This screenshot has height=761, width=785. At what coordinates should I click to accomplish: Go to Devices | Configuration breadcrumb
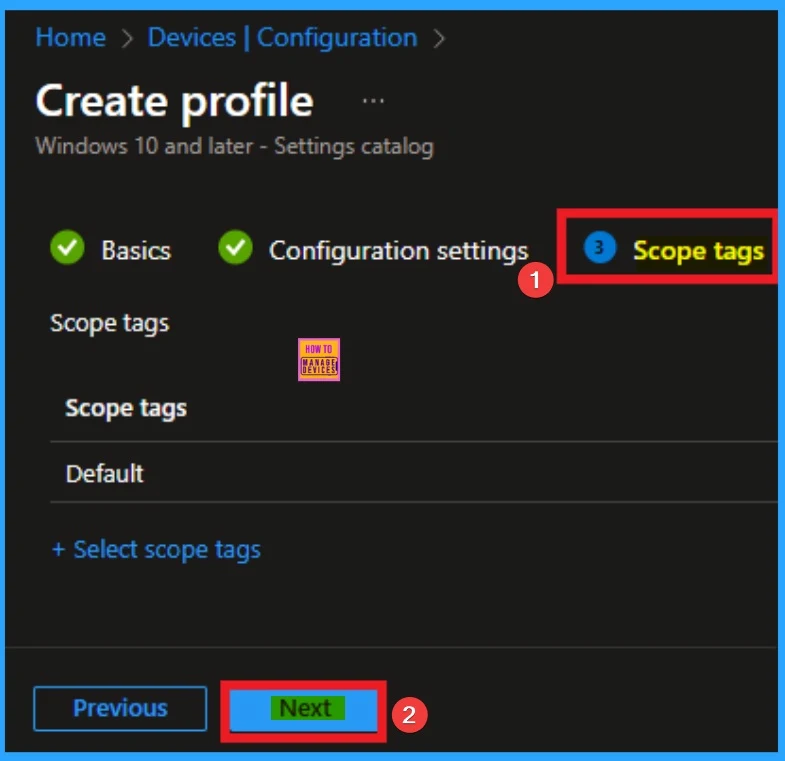(282, 38)
